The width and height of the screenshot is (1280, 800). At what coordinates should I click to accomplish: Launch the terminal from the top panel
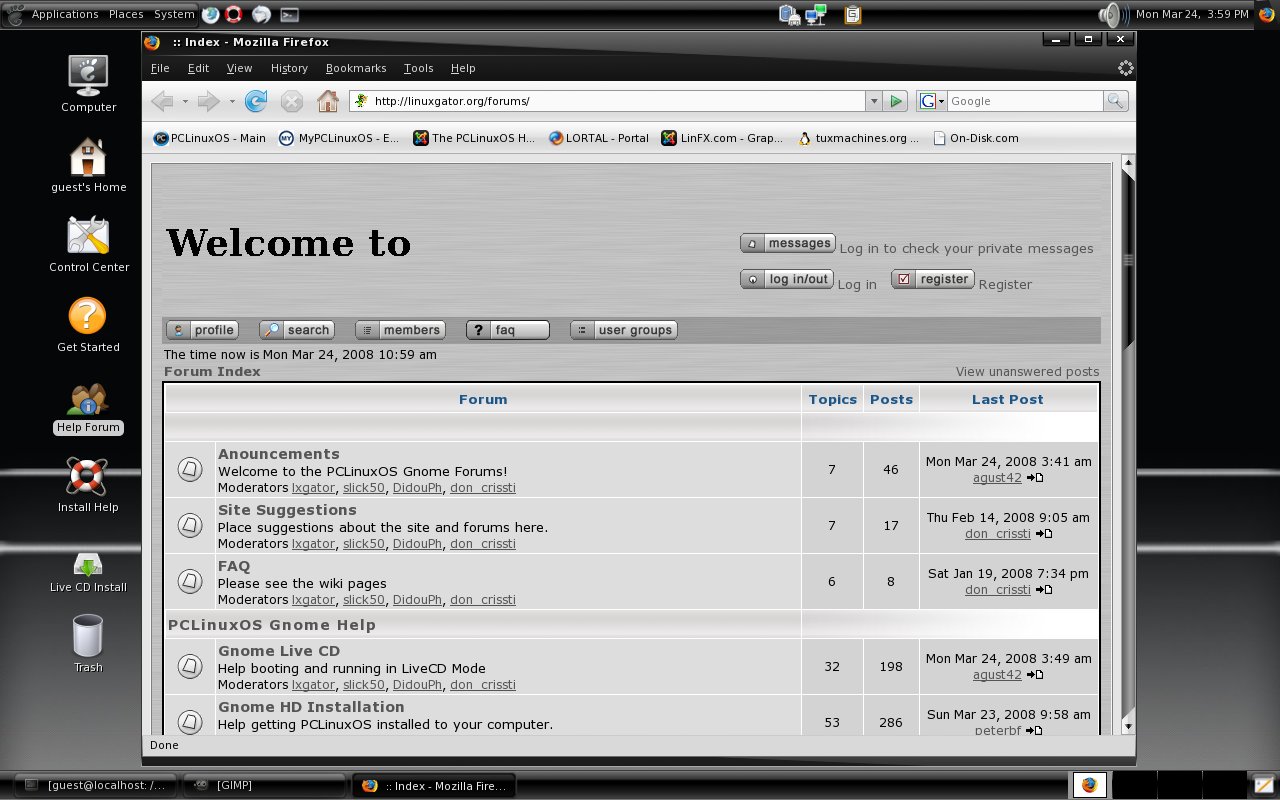point(289,14)
